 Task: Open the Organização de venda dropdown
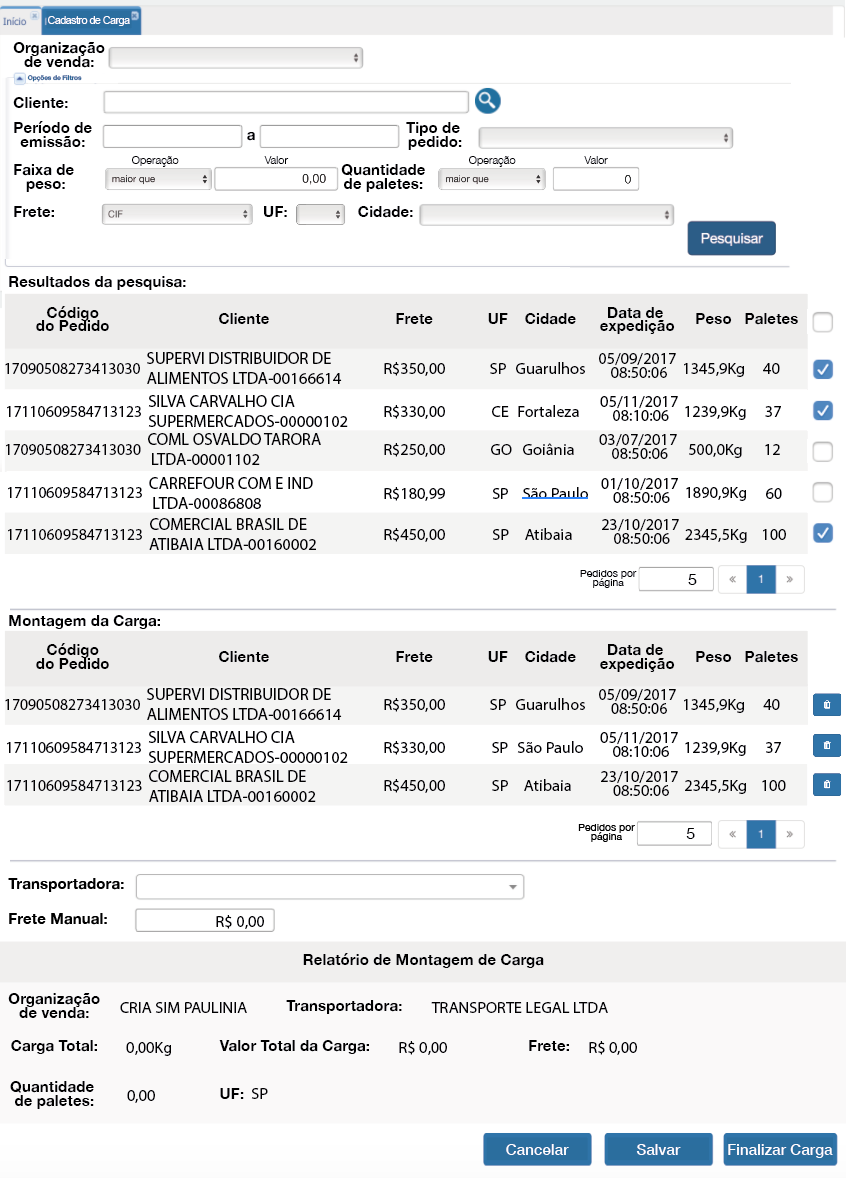click(x=236, y=58)
